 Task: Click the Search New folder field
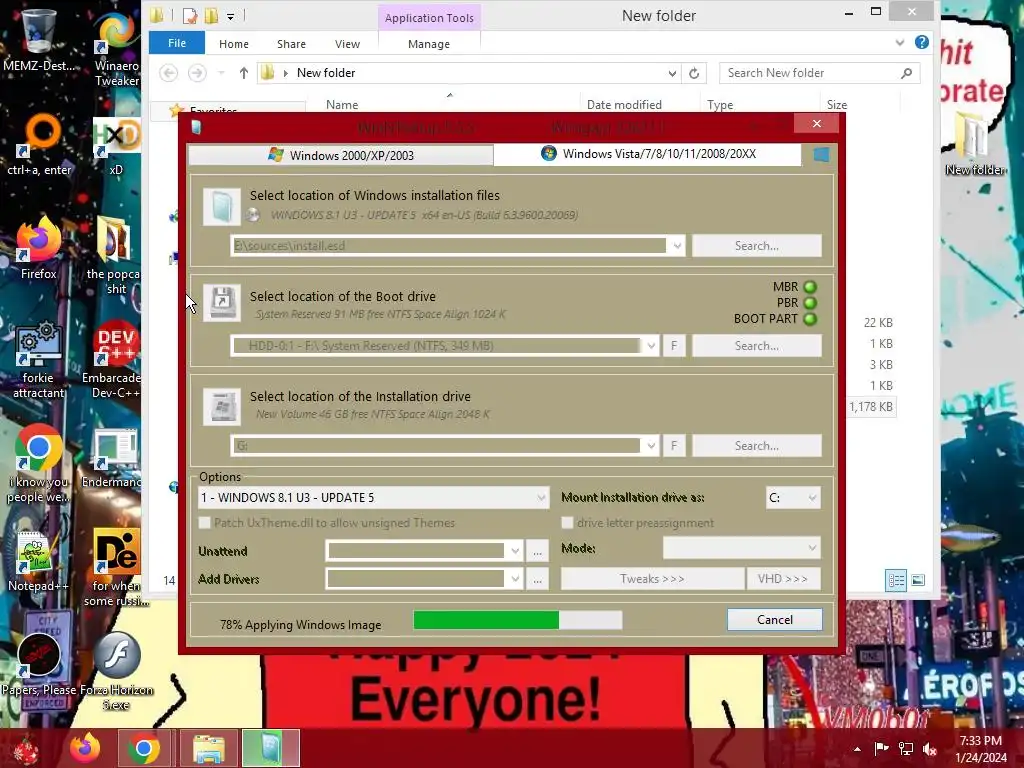click(x=820, y=73)
